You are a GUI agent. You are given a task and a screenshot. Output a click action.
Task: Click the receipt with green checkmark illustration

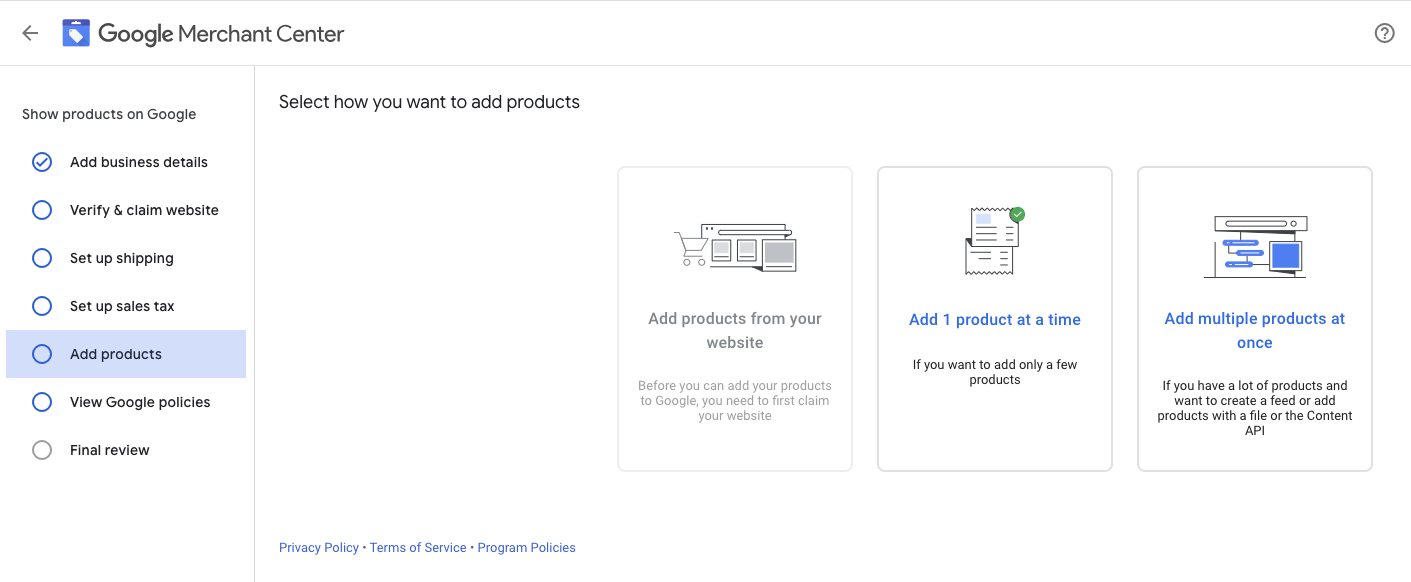coord(995,241)
